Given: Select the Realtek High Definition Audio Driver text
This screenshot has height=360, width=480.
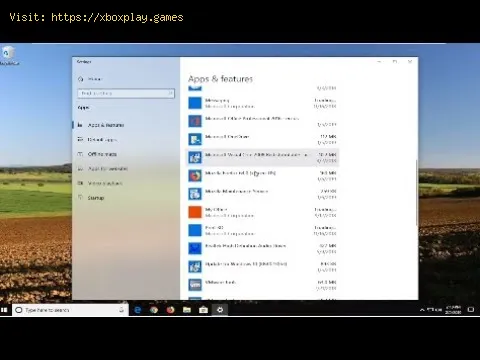Looking at the screenshot, I should [246, 246].
